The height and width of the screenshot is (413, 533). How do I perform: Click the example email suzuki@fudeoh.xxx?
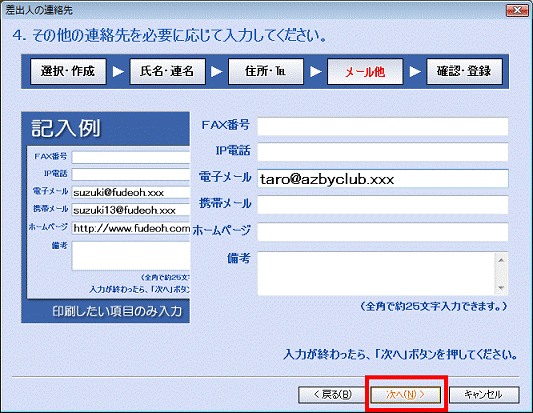tap(119, 193)
